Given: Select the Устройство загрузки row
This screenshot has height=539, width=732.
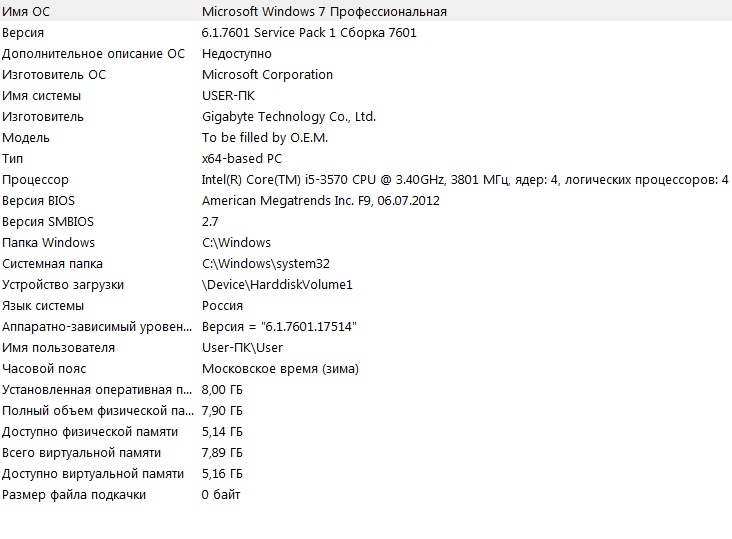Looking at the screenshot, I should (x=366, y=284).
